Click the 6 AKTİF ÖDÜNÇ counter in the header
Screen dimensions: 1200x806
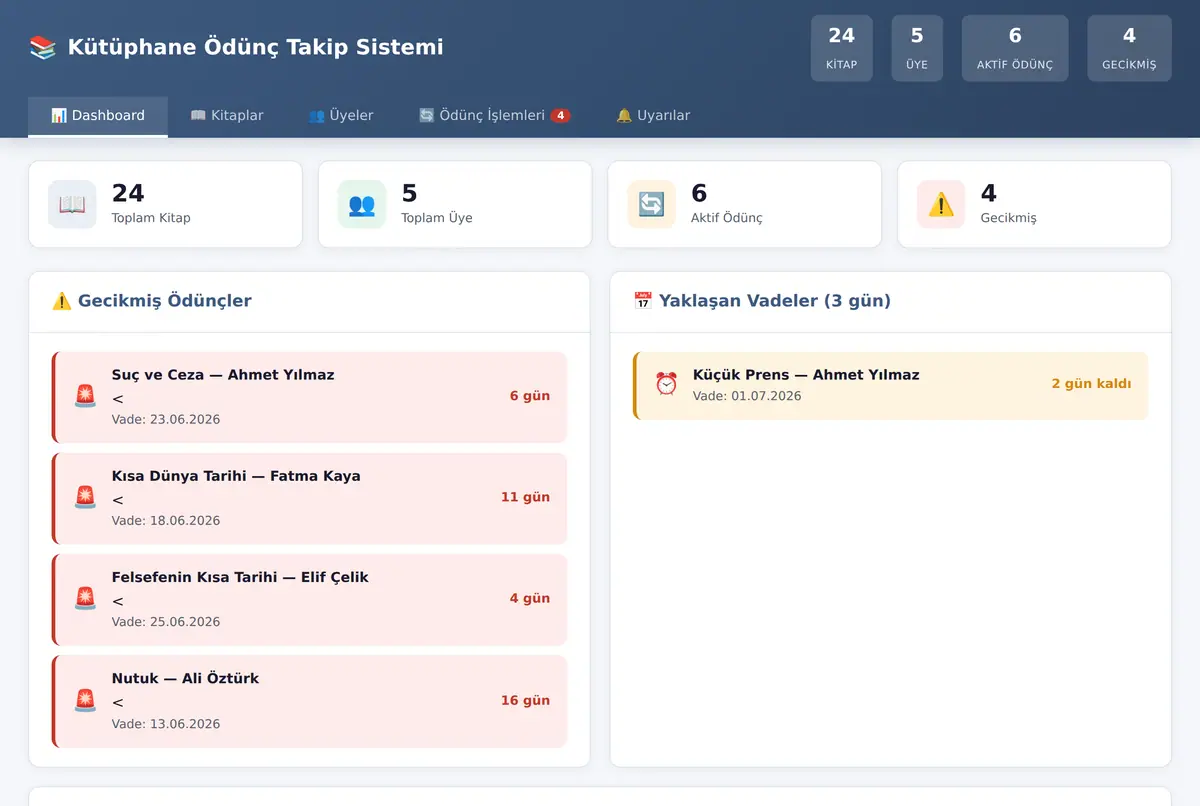click(1015, 48)
